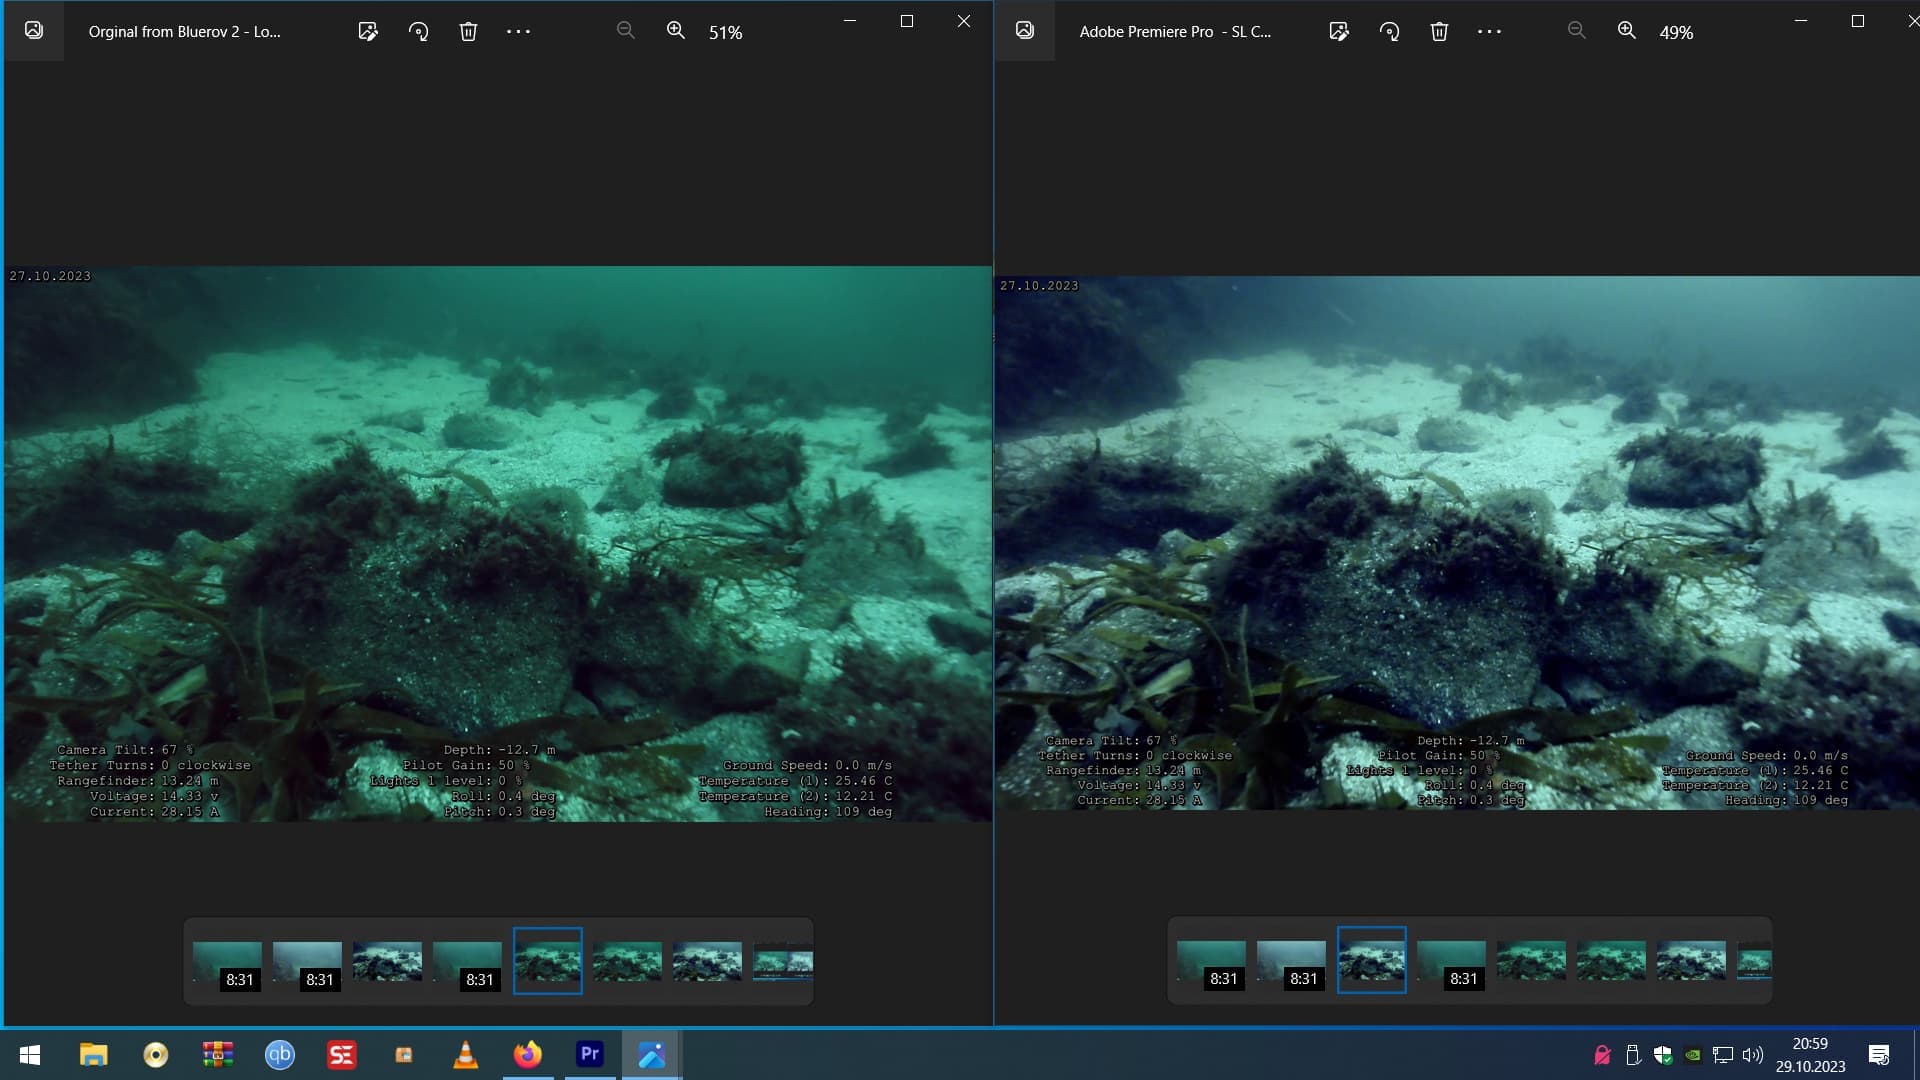Image resolution: width=1920 pixels, height=1080 pixels.
Task: Zoom out on the left image
Action: pyautogui.click(x=626, y=31)
